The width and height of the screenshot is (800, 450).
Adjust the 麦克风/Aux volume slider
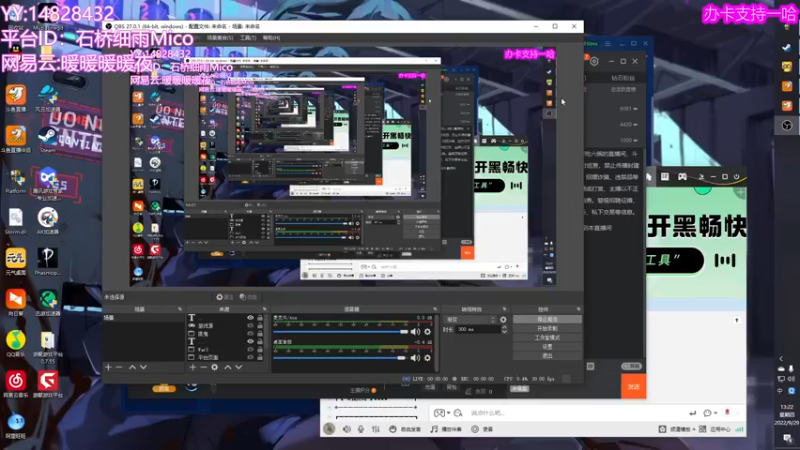point(341,332)
